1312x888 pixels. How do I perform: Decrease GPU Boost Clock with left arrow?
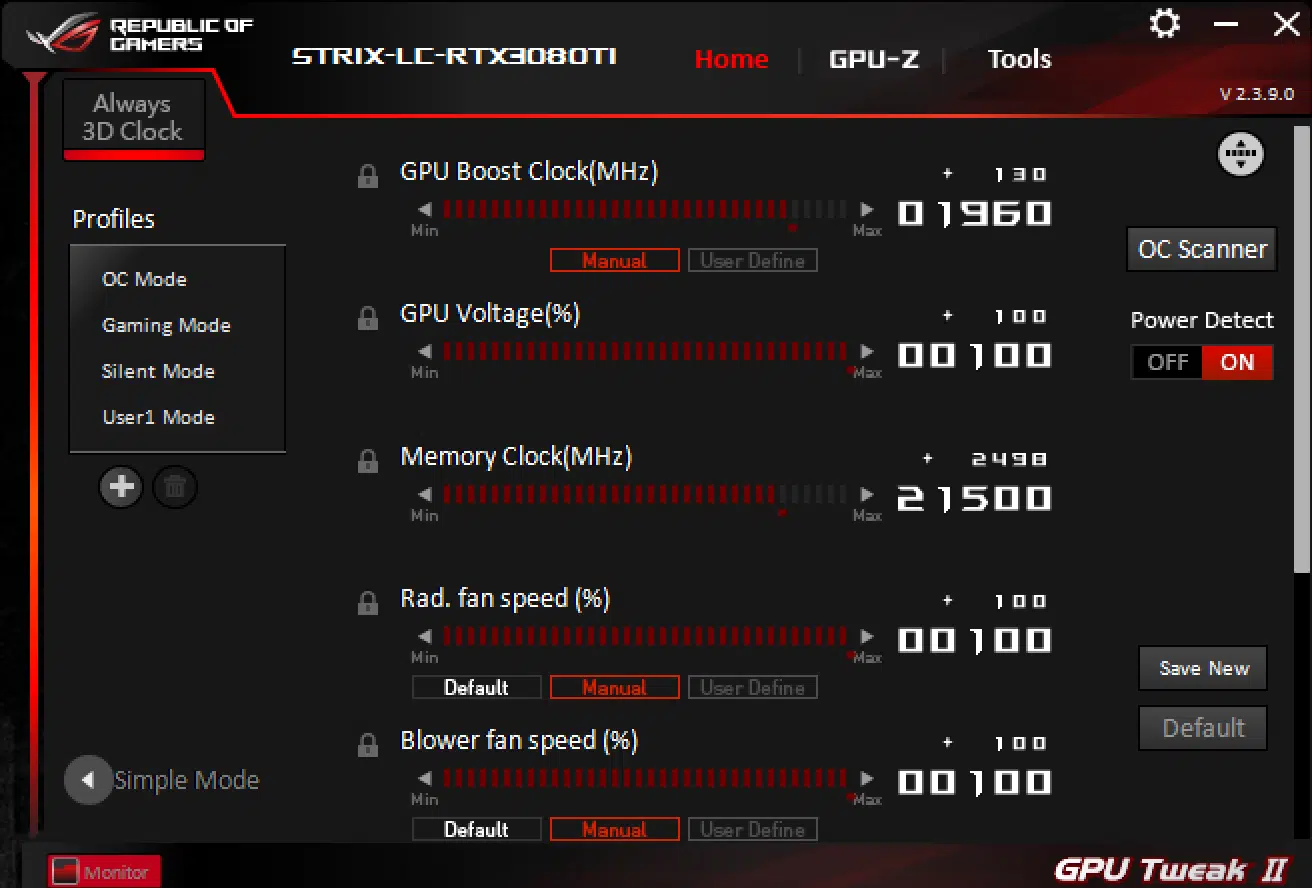click(x=425, y=210)
